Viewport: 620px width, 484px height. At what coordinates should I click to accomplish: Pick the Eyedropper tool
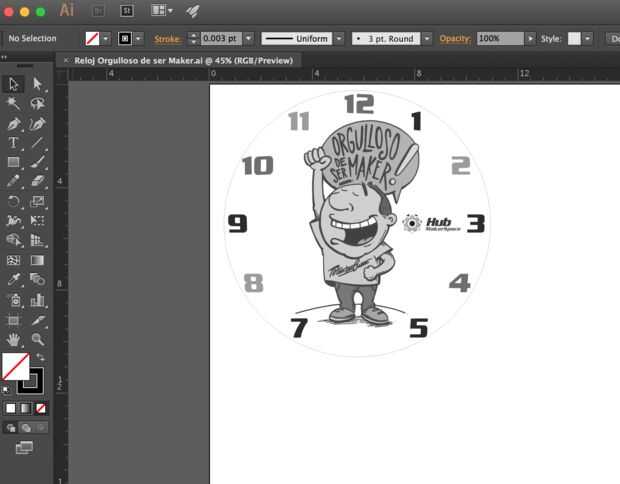(x=13, y=280)
